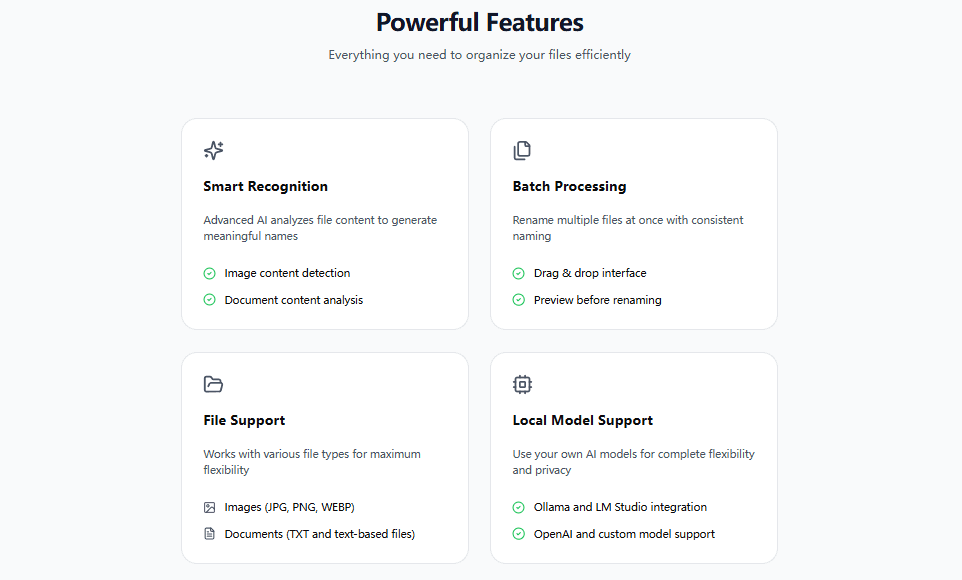Click the check icon beside Preview before renaming
Screen dimensions: 962x580
(x=519, y=300)
